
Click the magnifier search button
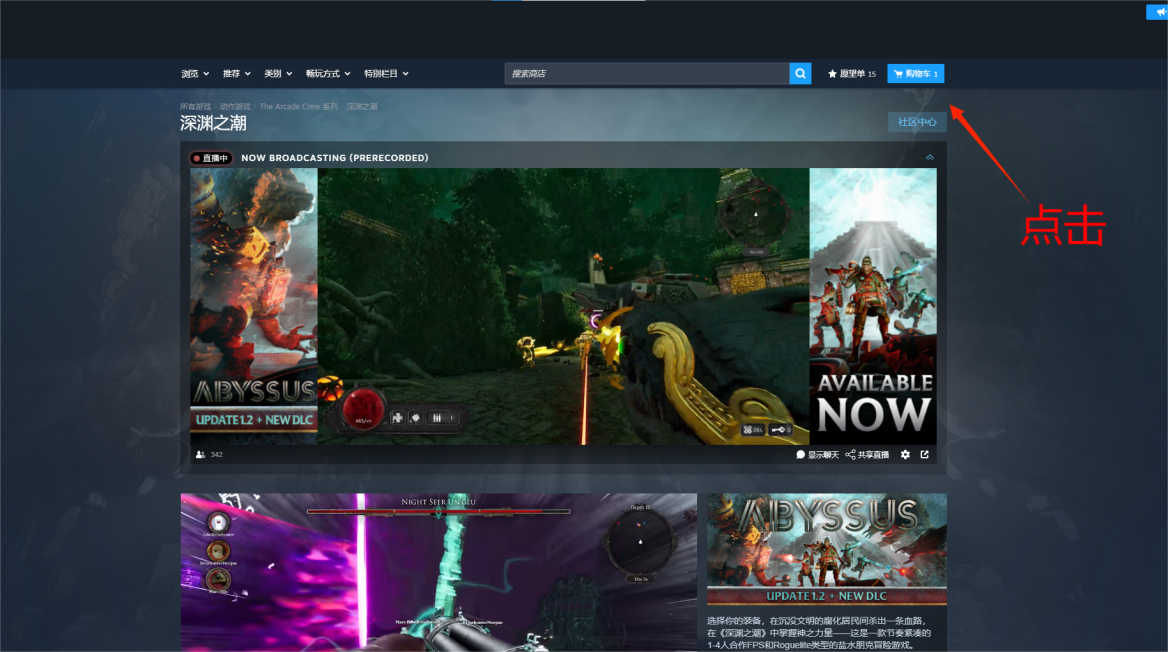pos(800,74)
